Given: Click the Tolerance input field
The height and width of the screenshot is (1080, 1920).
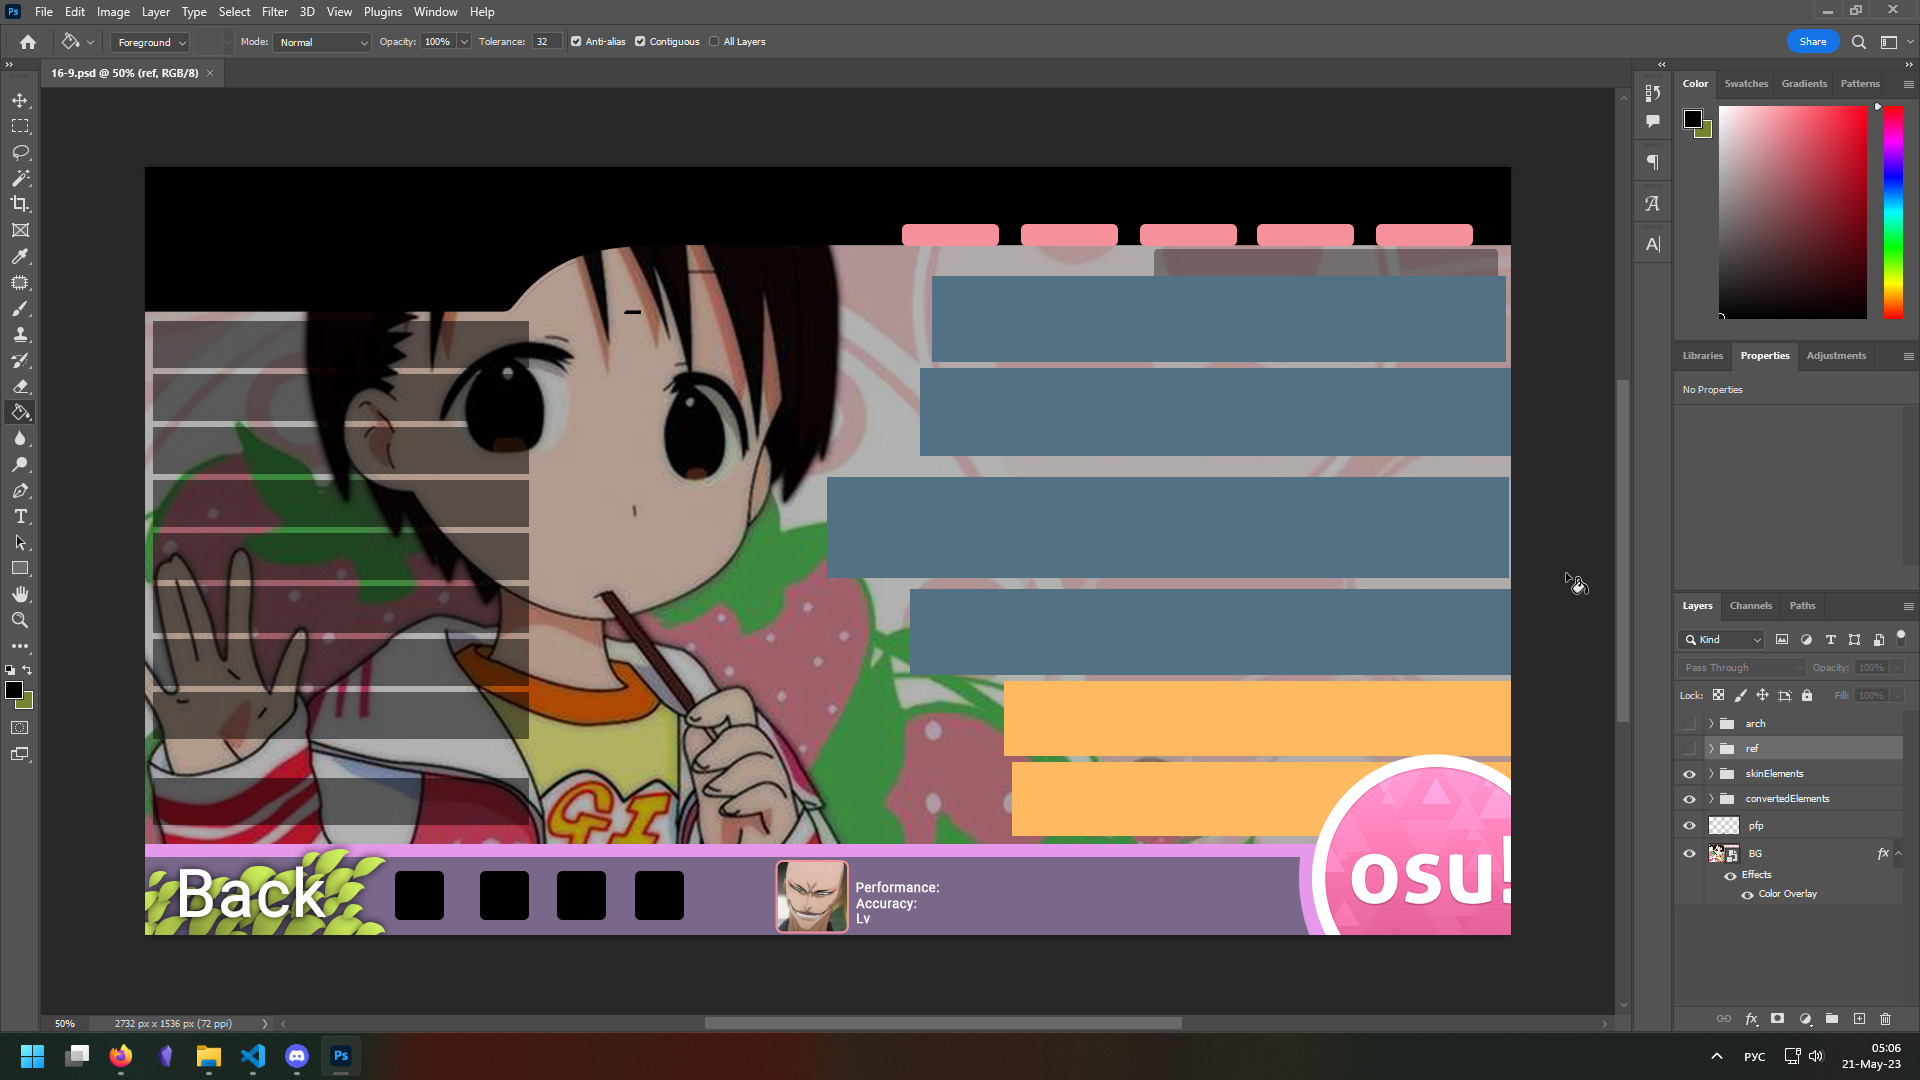Looking at the screenshot, I should point(546,42).
